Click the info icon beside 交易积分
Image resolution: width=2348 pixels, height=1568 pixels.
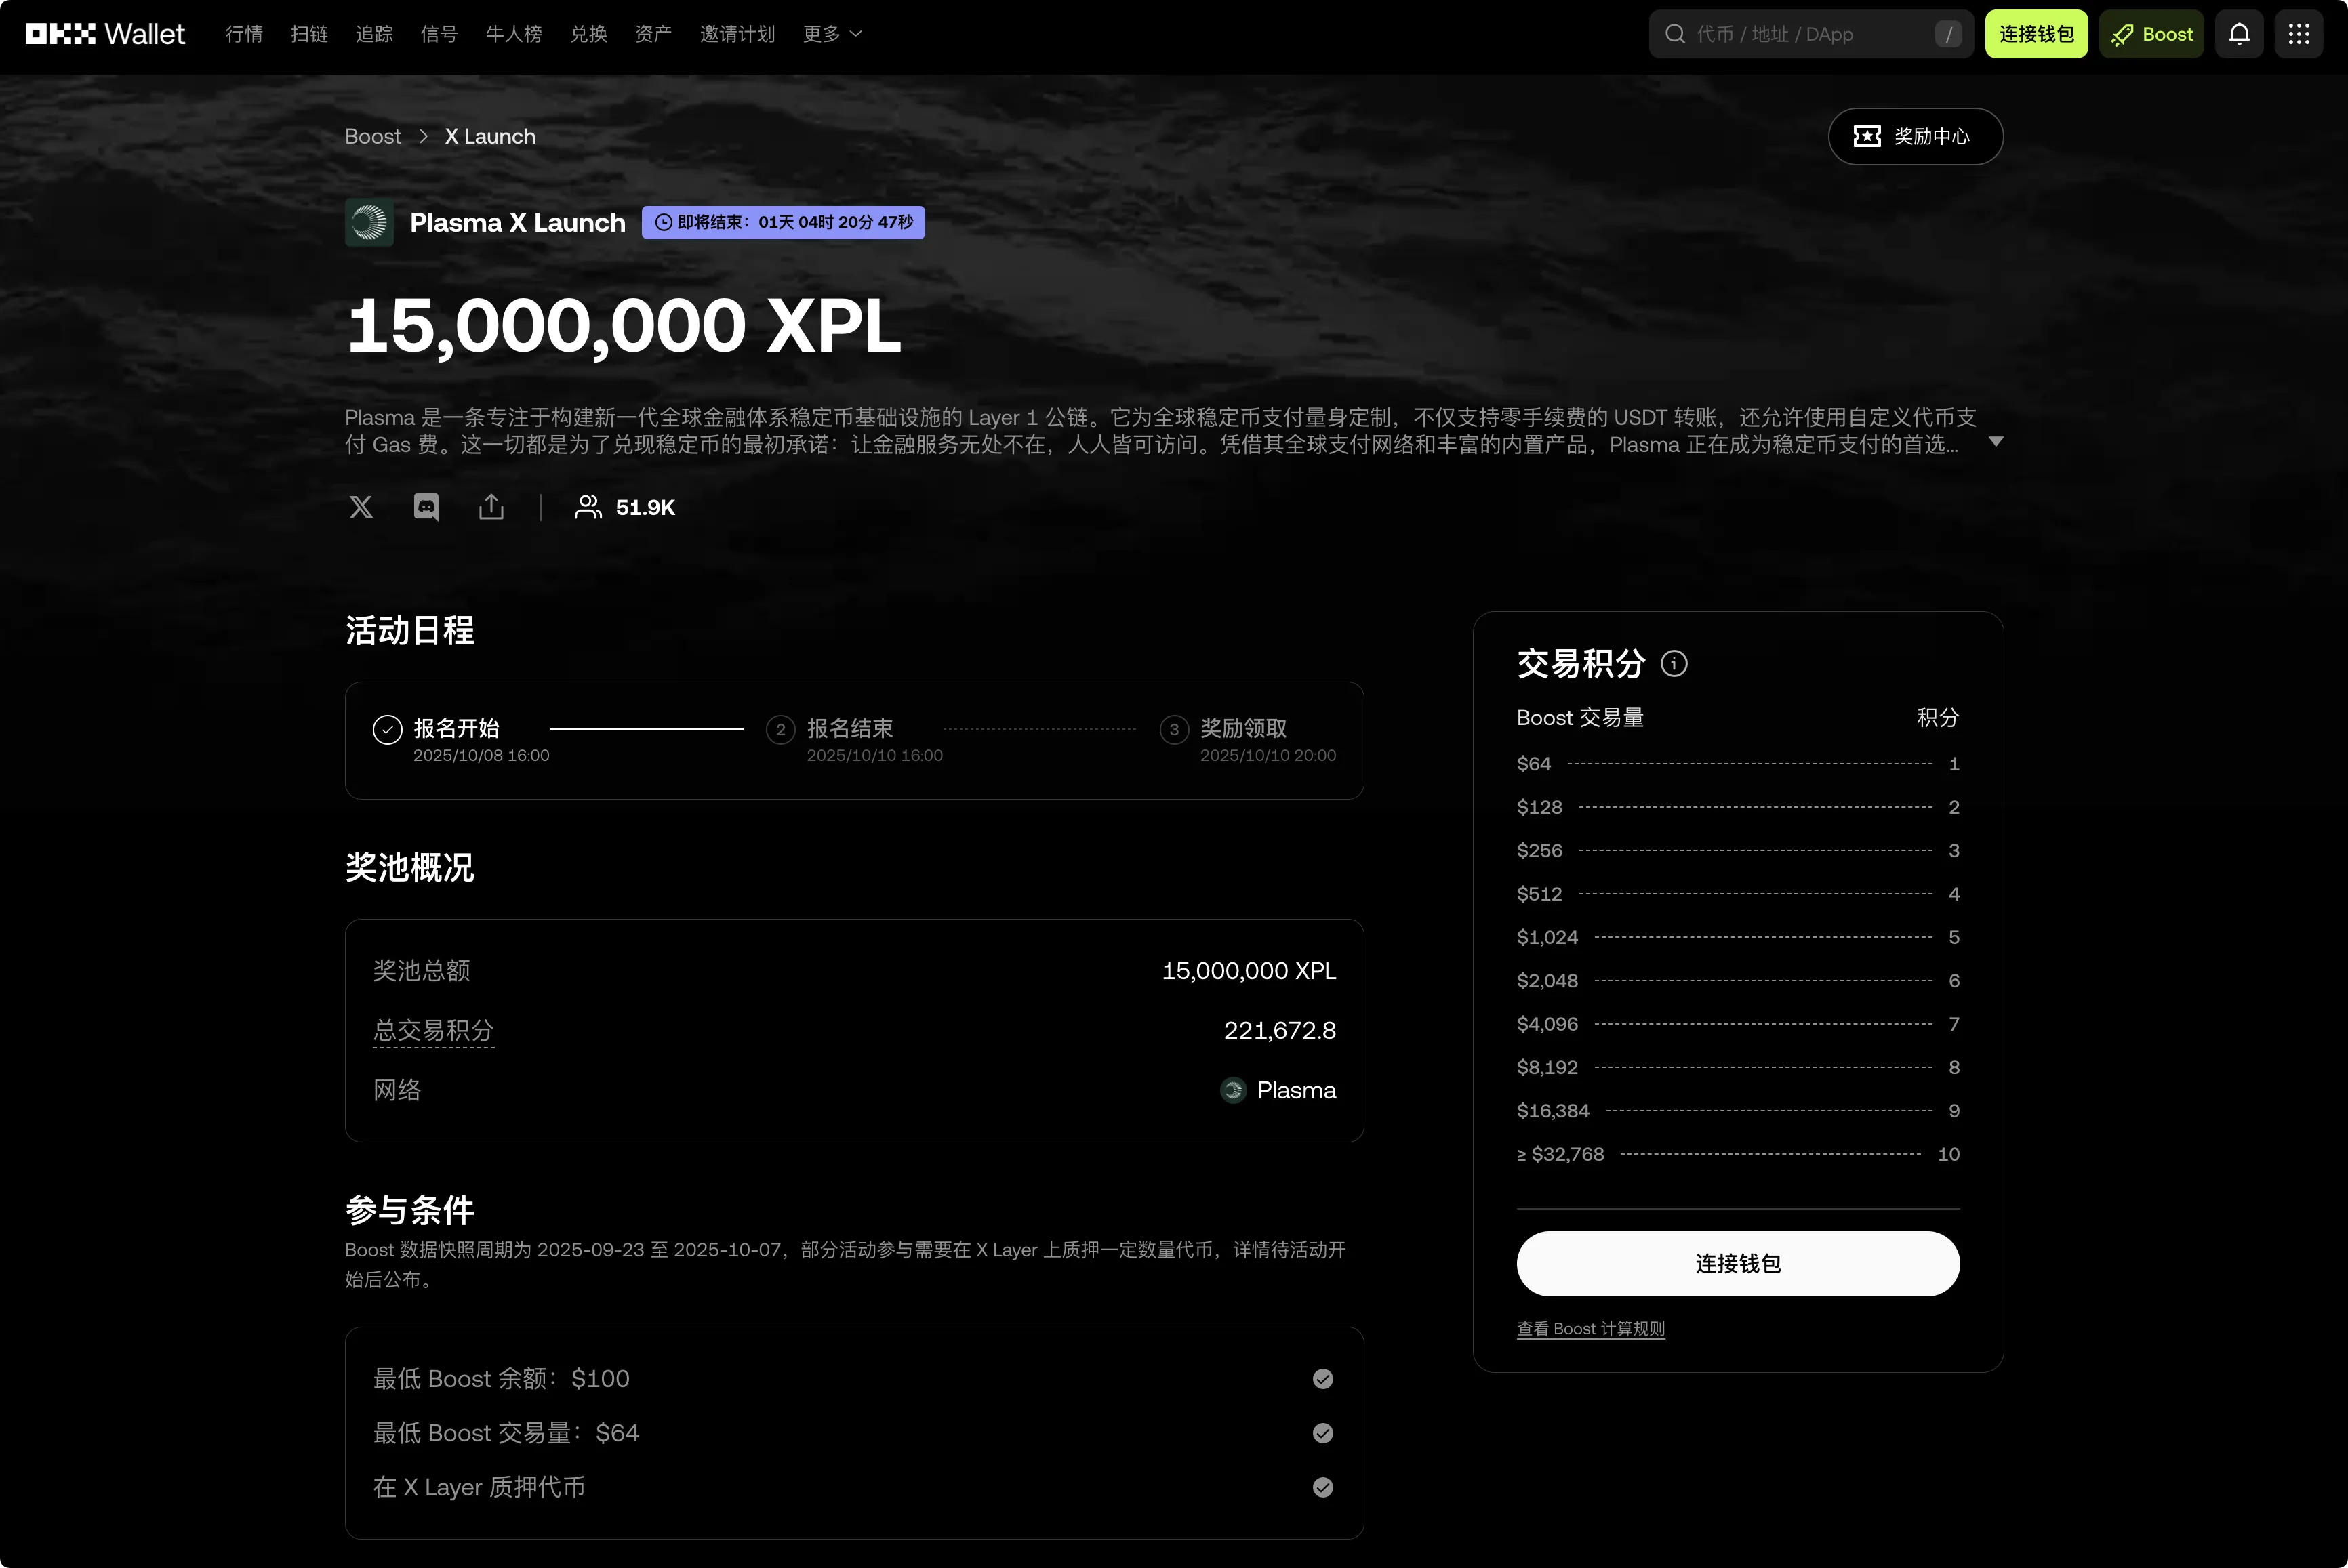pyautogui.click(x=1674, y=663)
